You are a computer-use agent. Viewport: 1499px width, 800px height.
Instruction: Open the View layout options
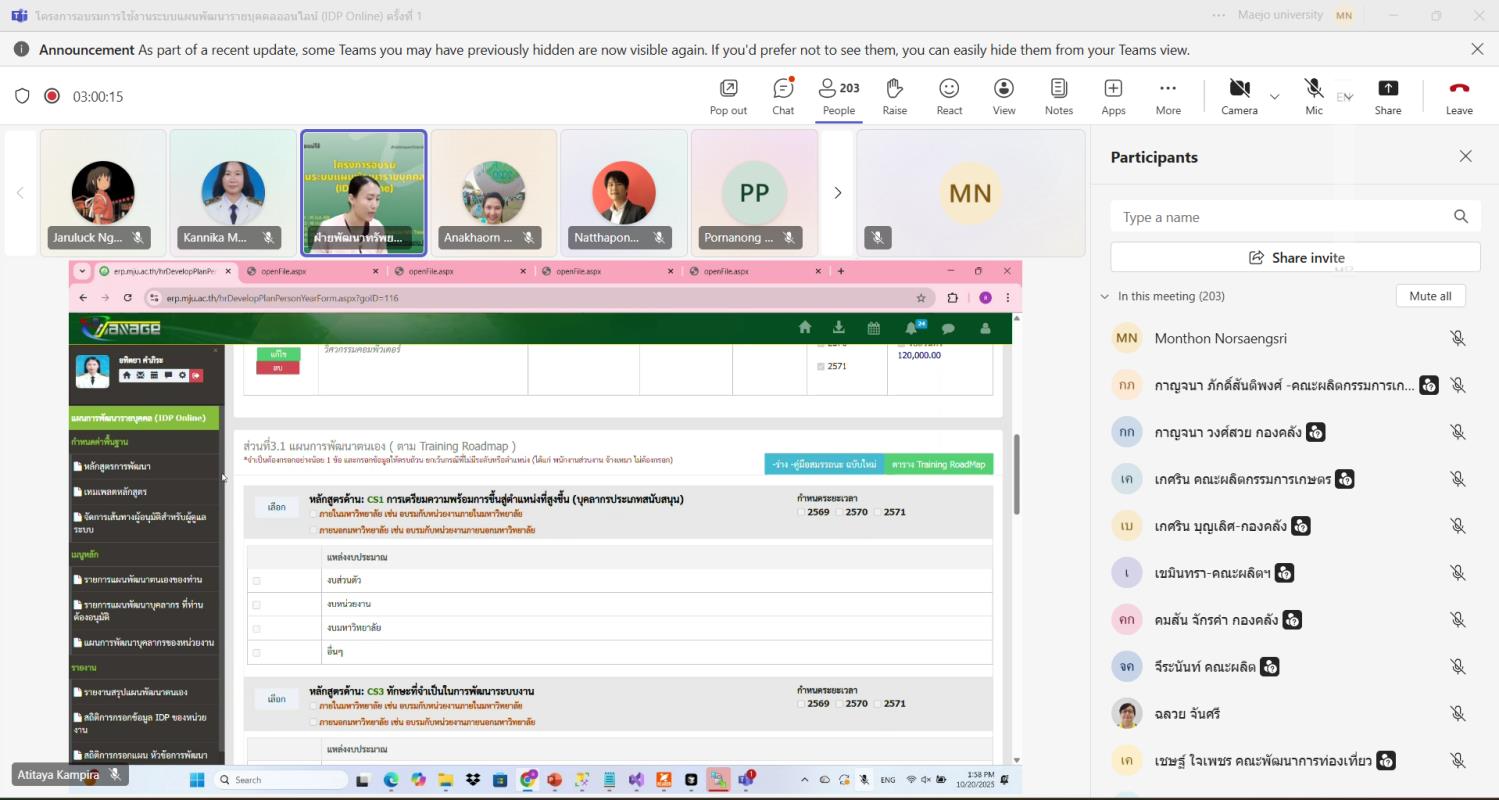tap(1003, 89)
